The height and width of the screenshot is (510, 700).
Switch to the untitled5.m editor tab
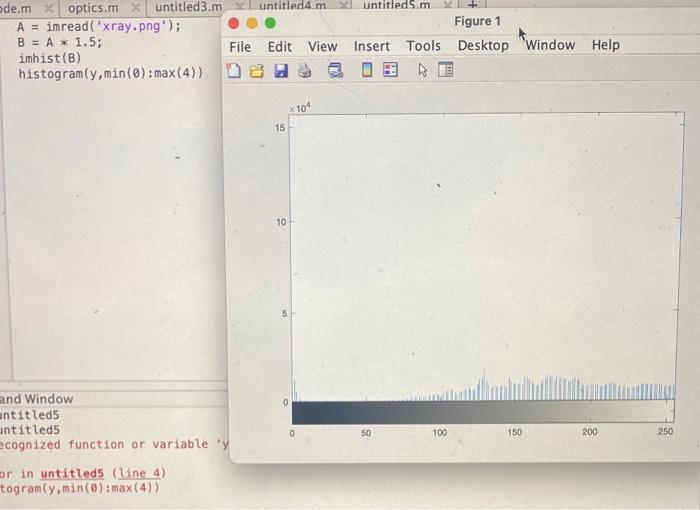click(x=397, y=5)
